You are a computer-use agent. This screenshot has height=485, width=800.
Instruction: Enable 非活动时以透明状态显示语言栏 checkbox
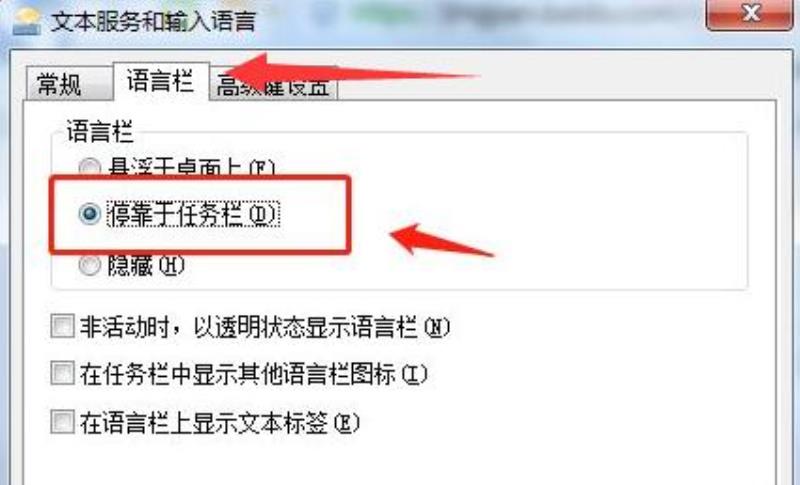(x=62, y=326)
